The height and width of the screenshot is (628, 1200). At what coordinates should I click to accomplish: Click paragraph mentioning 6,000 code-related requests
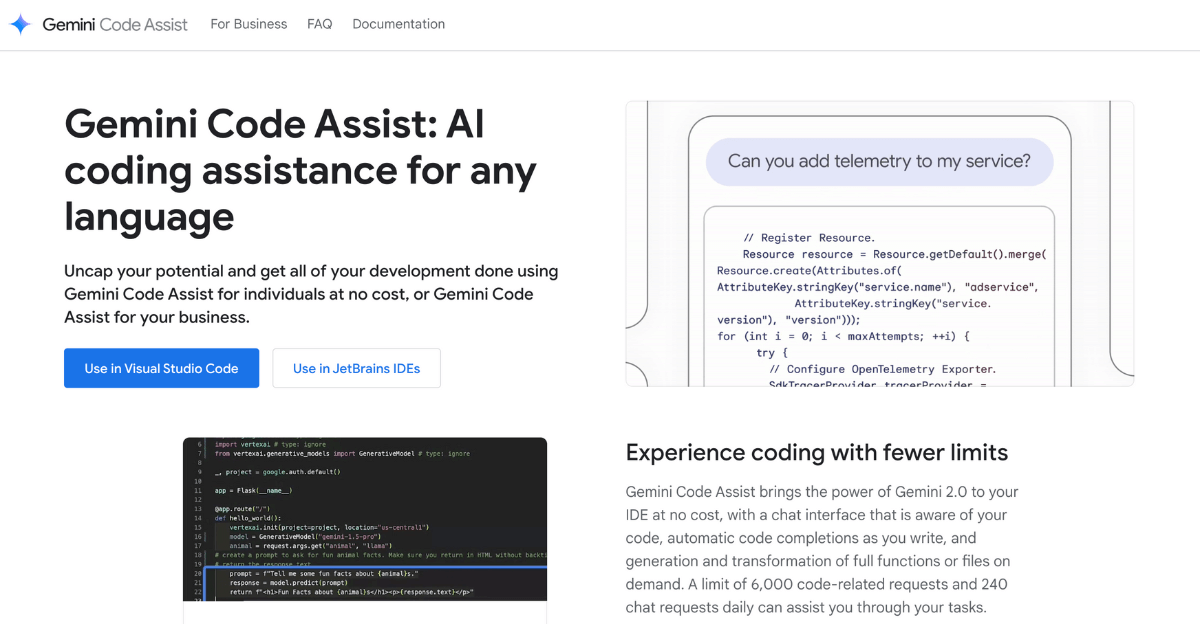pos(823,549)
